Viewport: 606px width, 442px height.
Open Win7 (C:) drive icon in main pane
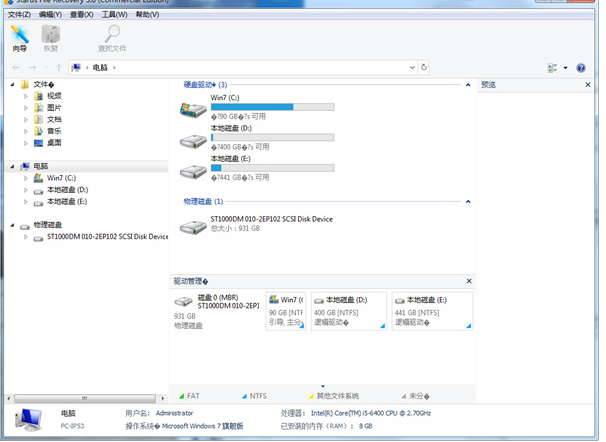193,110
